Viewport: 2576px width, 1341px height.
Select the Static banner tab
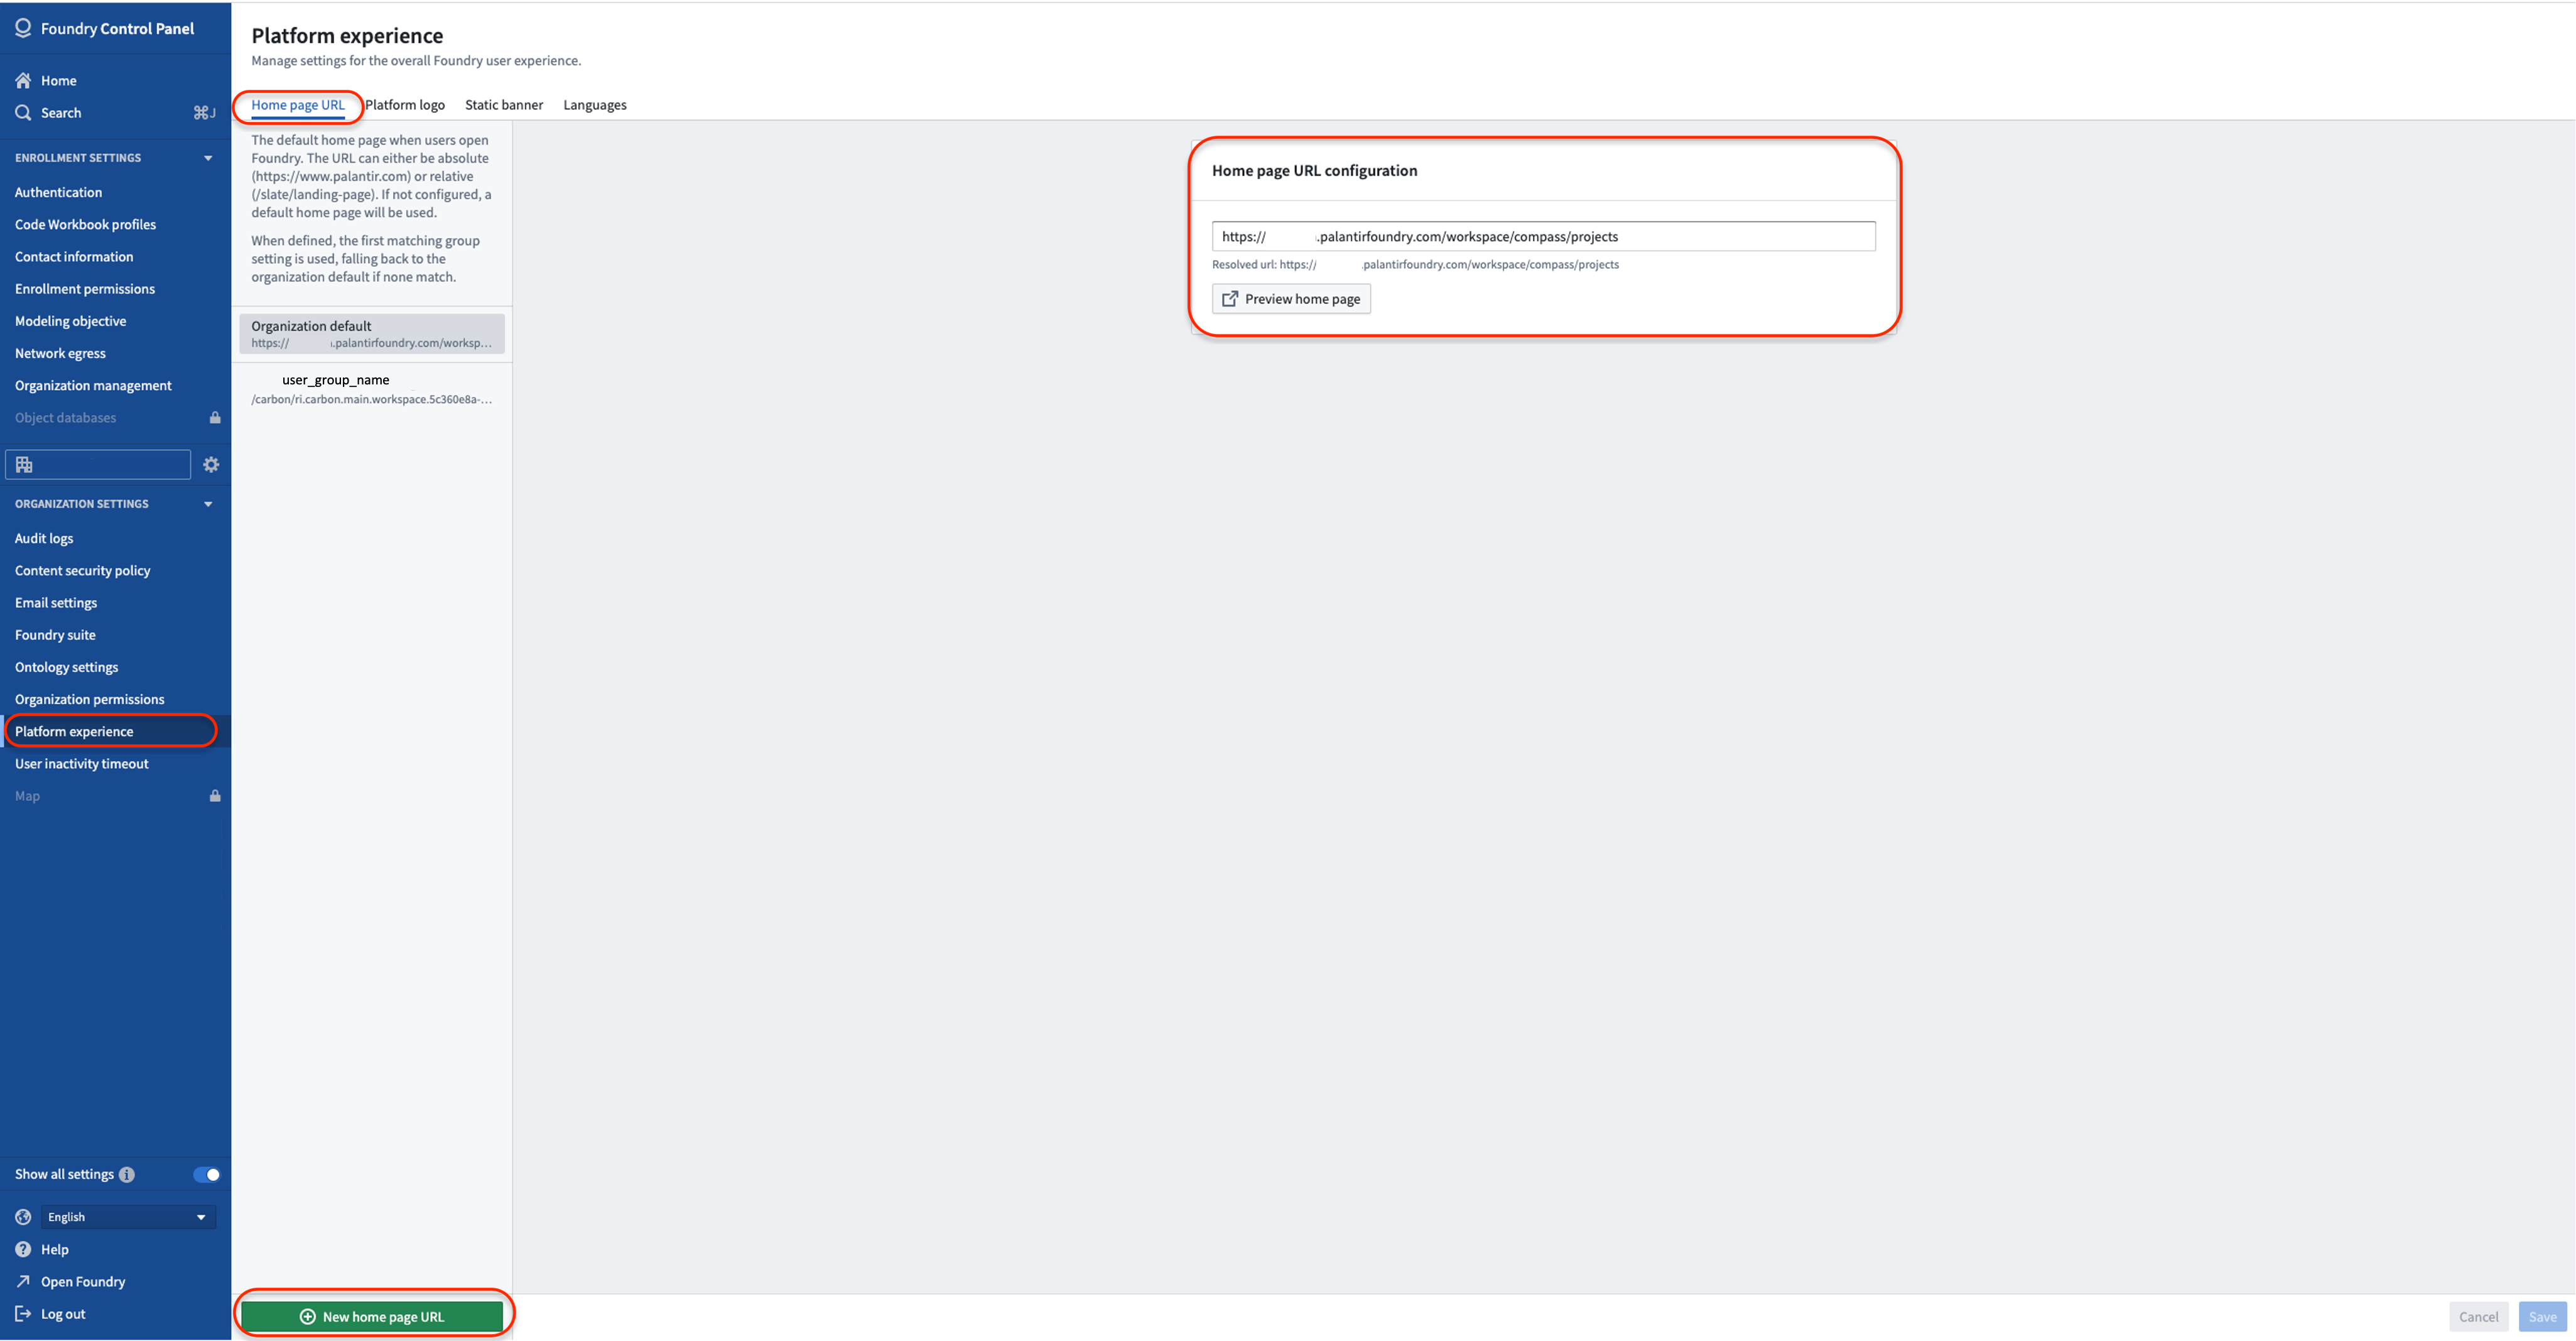502,104
